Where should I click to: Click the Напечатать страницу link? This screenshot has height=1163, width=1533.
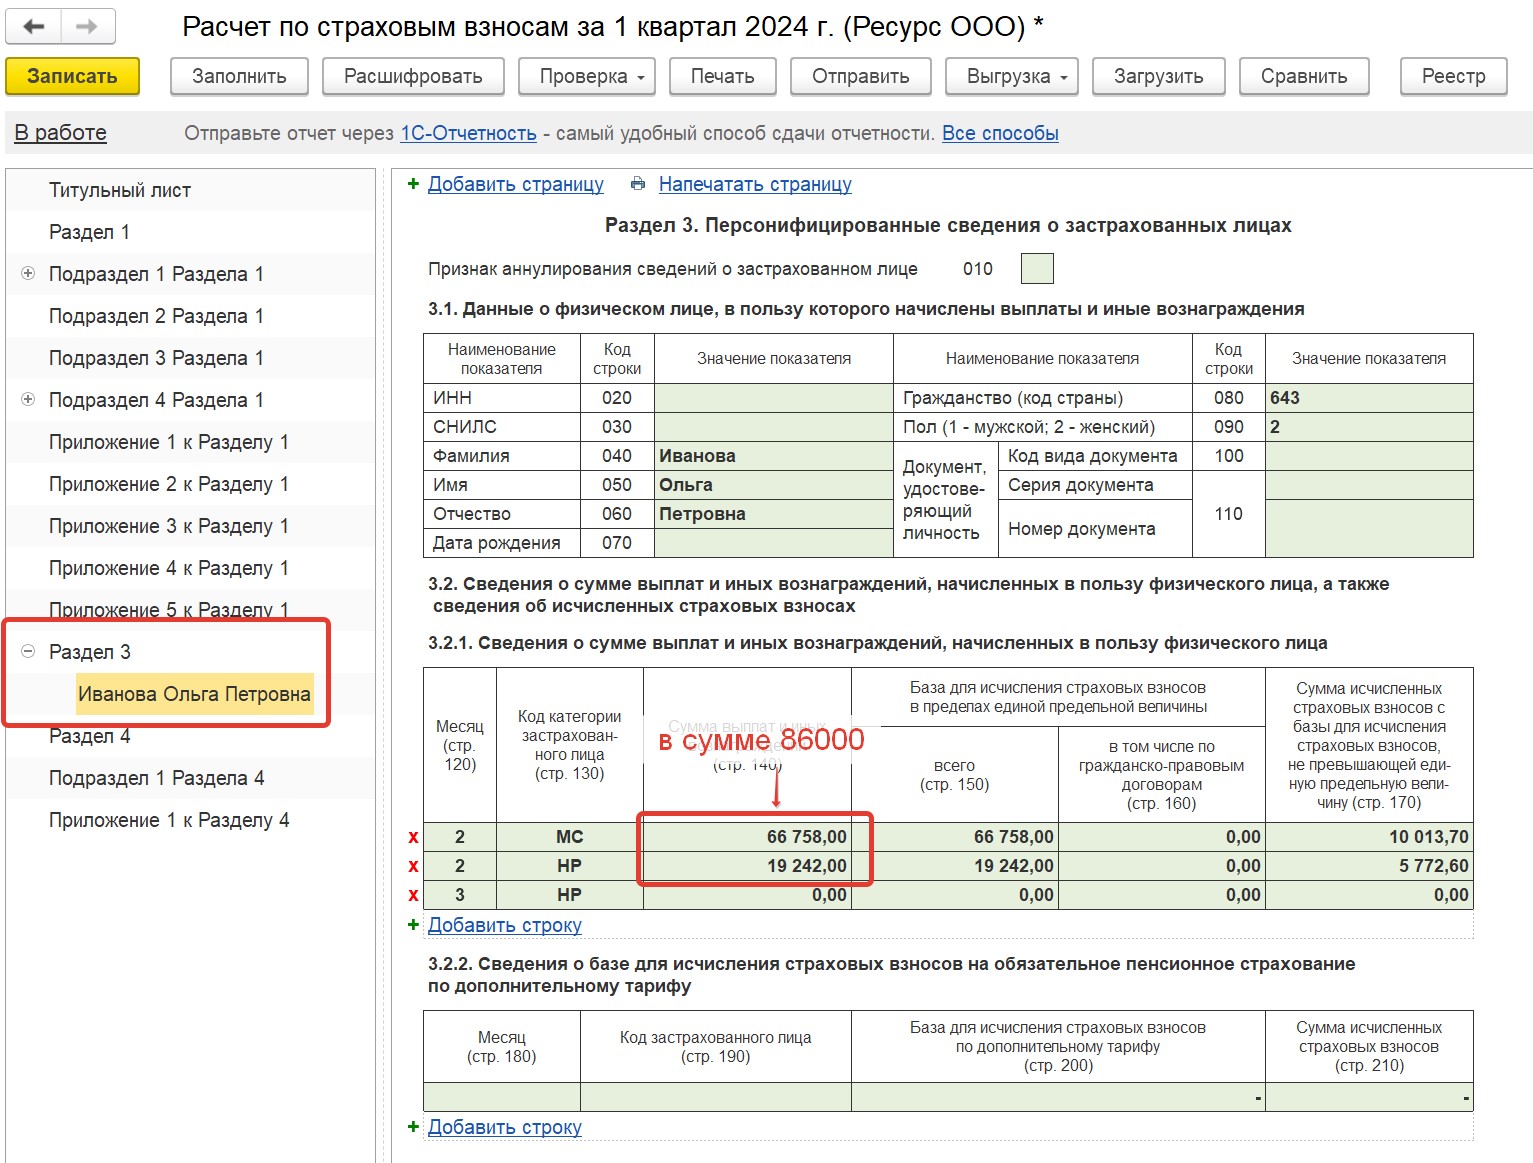pos(755,184)
